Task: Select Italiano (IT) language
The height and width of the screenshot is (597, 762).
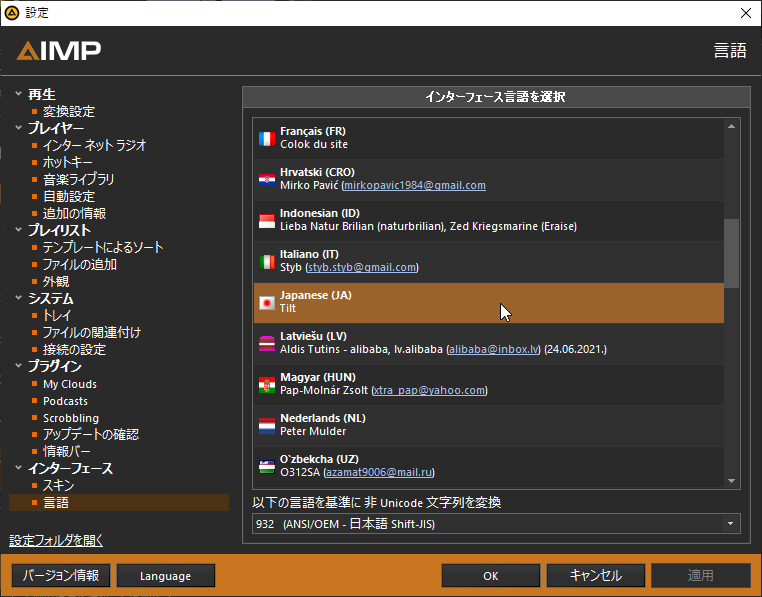Action: (x=489, y=262)
